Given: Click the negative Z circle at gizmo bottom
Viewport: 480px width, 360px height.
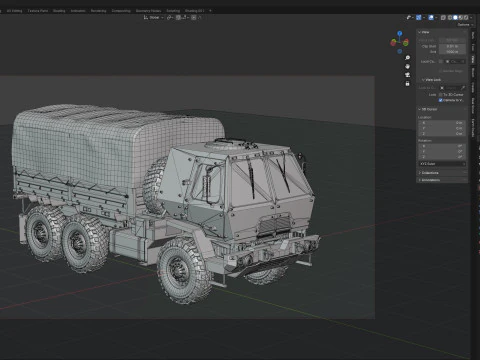Looking at the screenshot, I should click(x=400, y=51).
